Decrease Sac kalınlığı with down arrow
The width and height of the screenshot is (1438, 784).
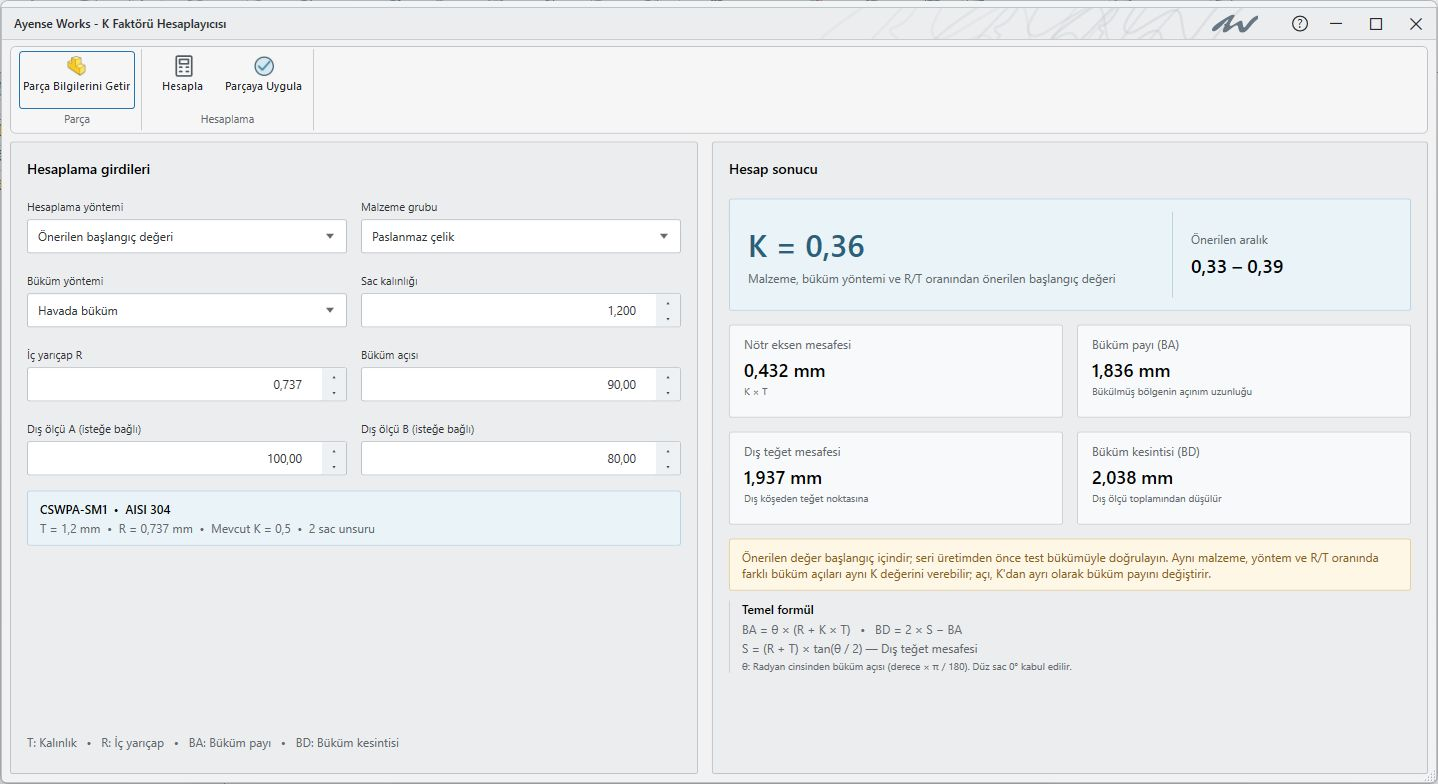(667, 319)
